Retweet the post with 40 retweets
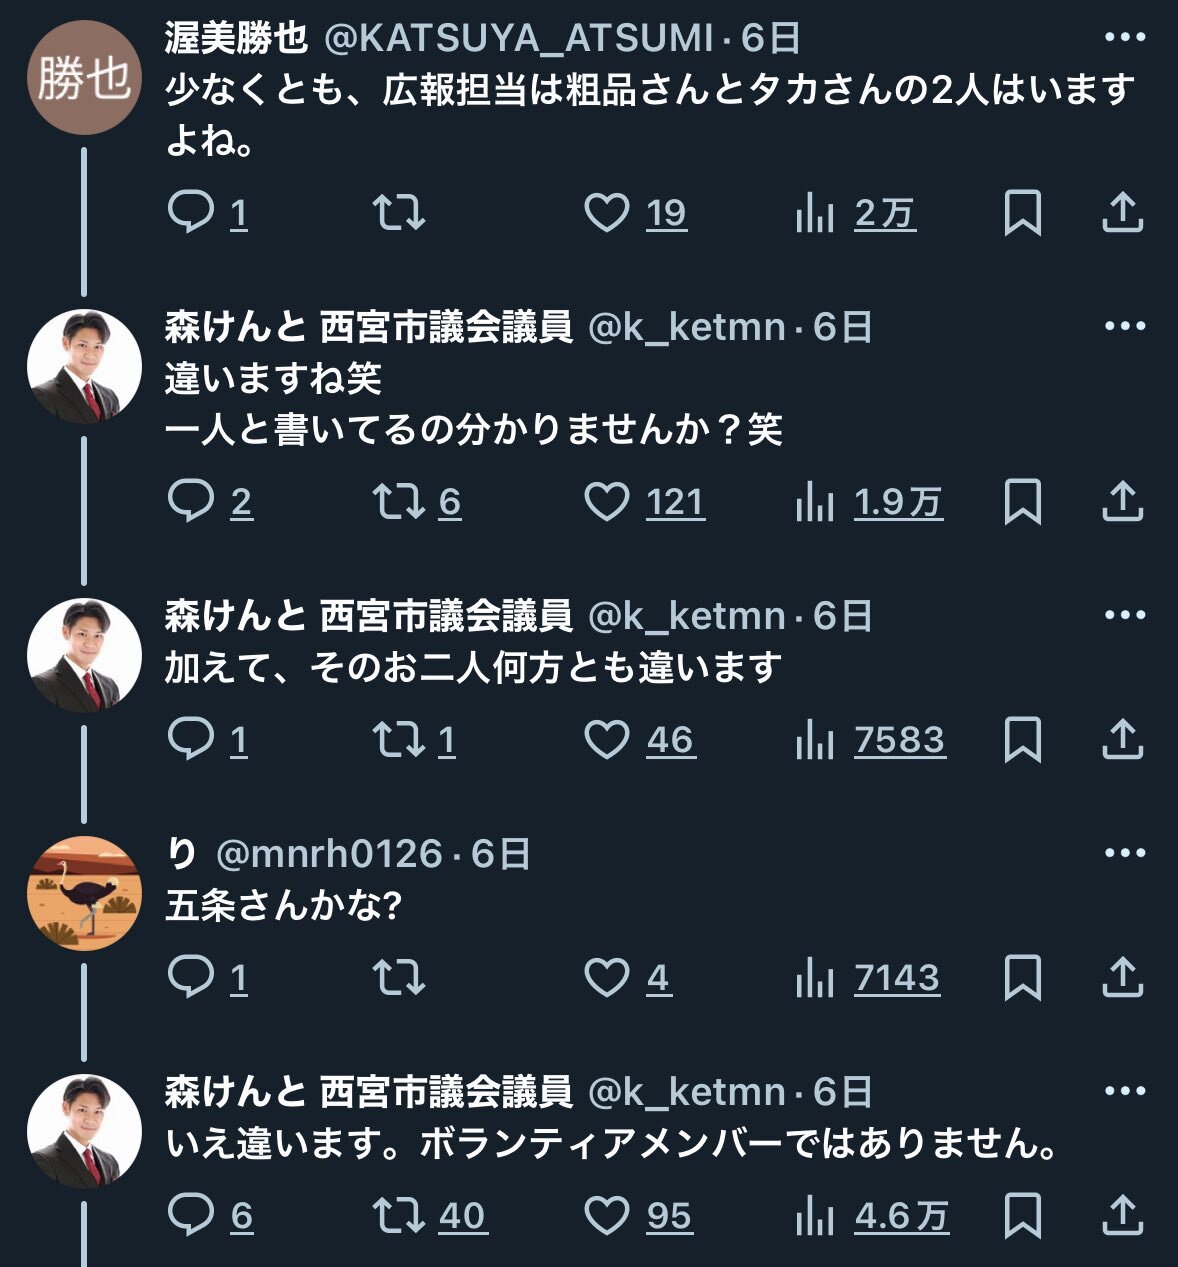This screenshot has width=1178, height=1267. (x=399, y=1215)
